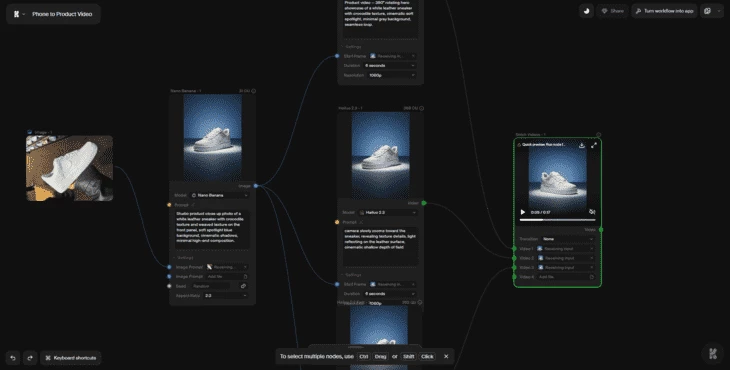Click the Nano Banana prompt input port
This screenshot has width=730, height=370.
click(x=169, y=205)
